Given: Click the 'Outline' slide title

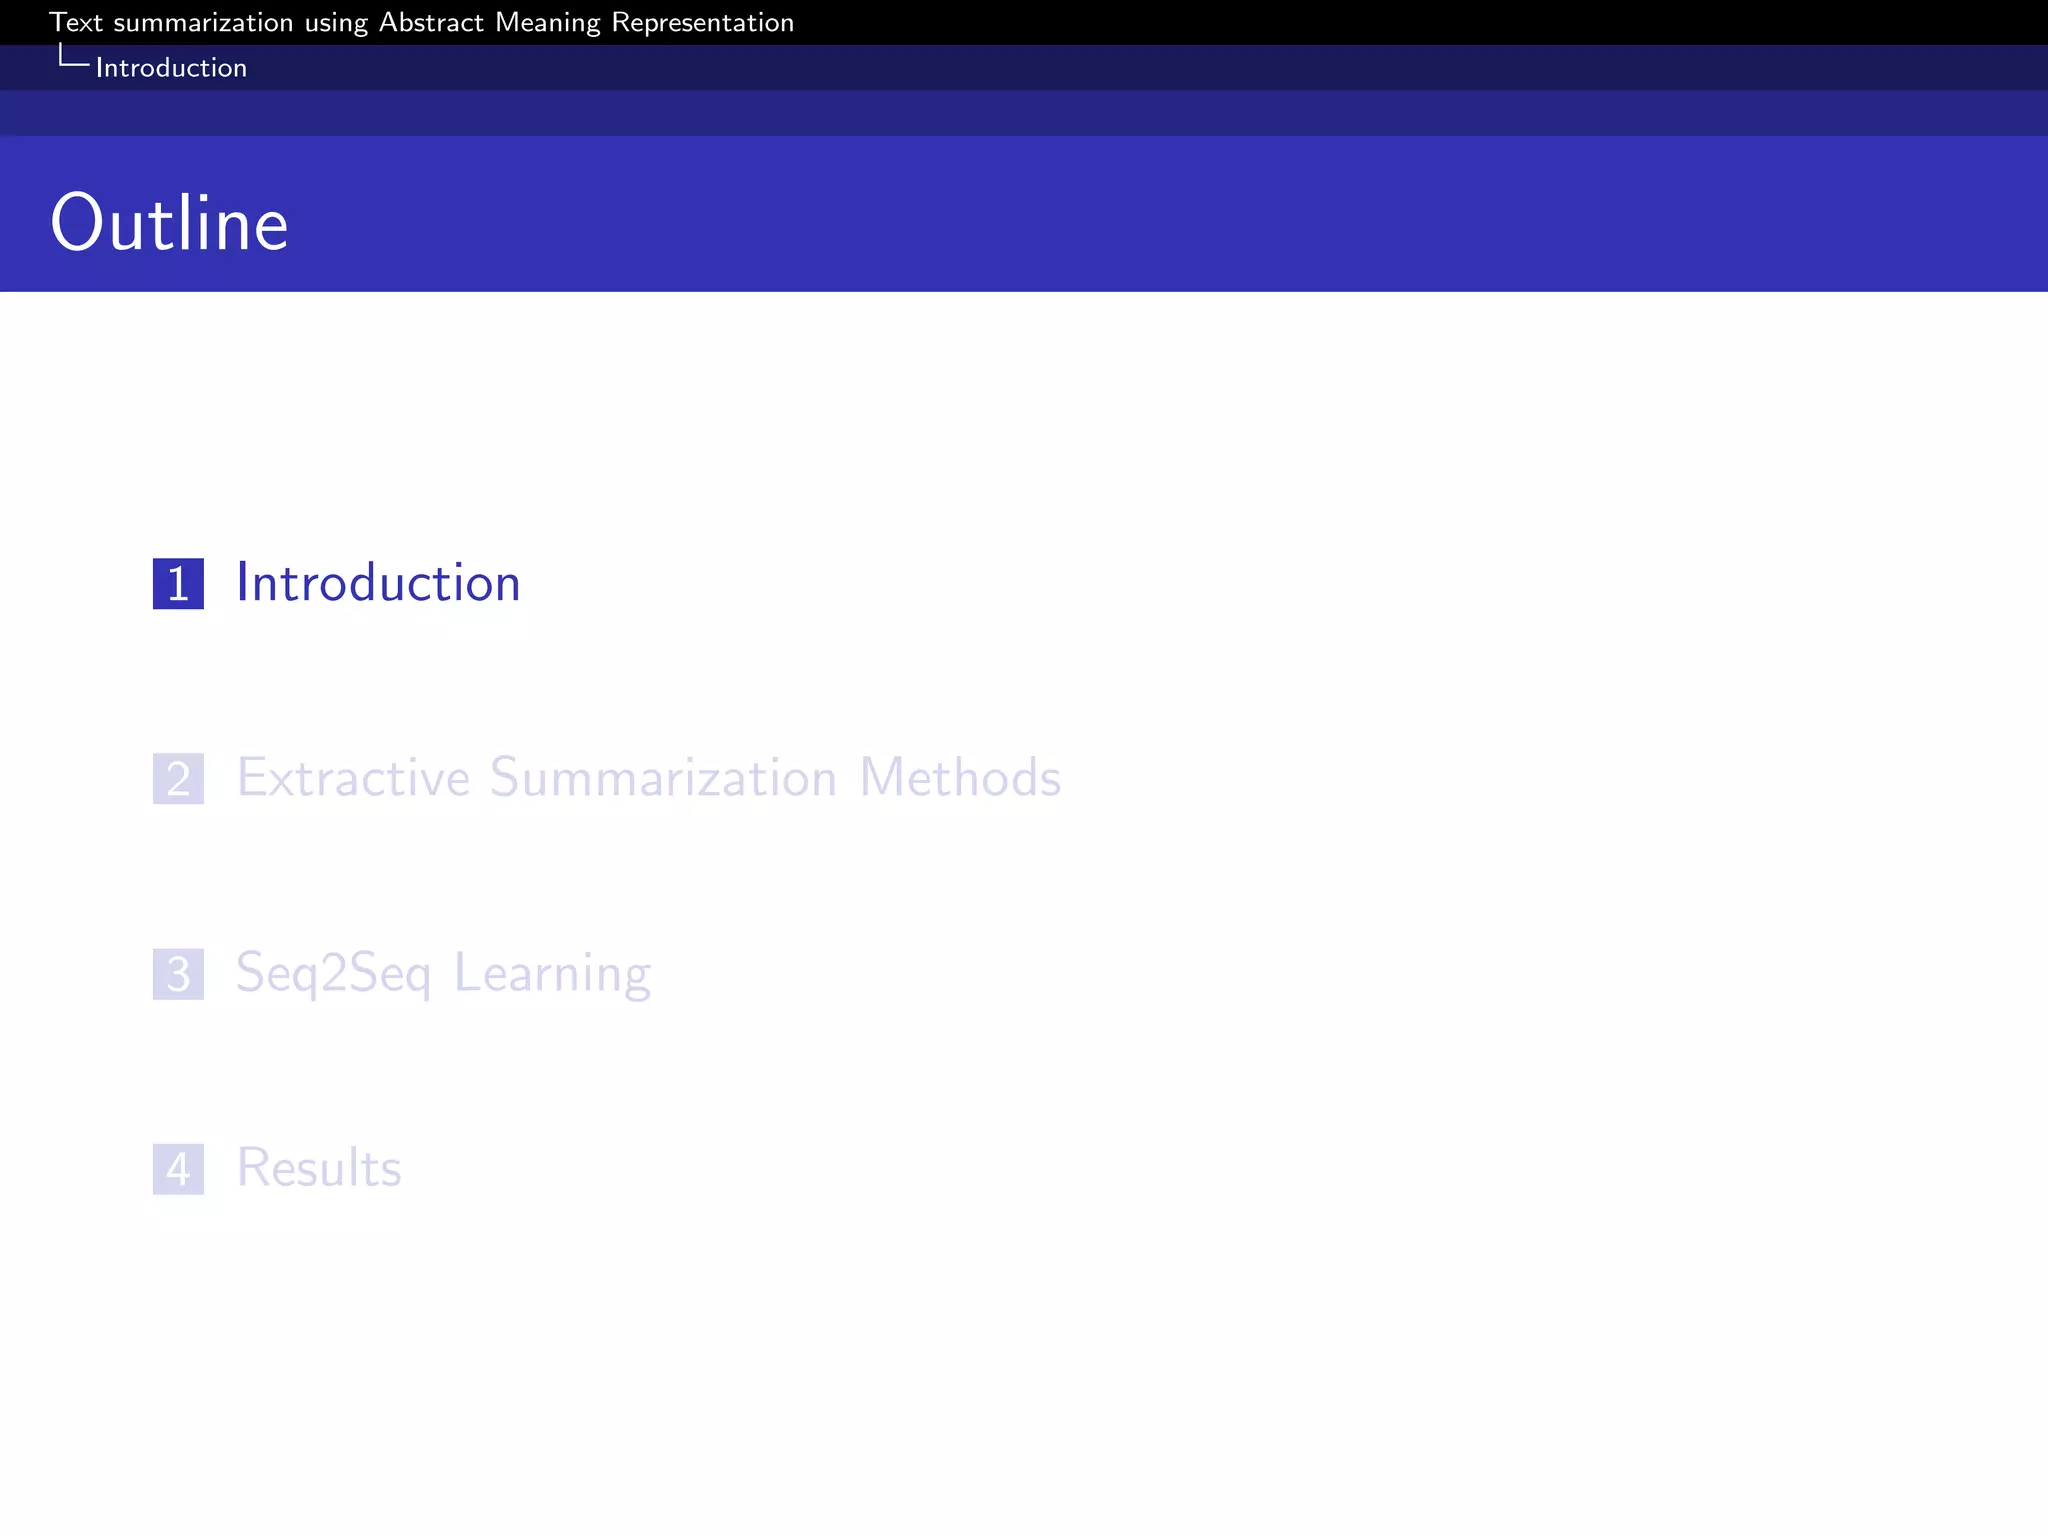Looking at the screenshot, I should [170, 222].
